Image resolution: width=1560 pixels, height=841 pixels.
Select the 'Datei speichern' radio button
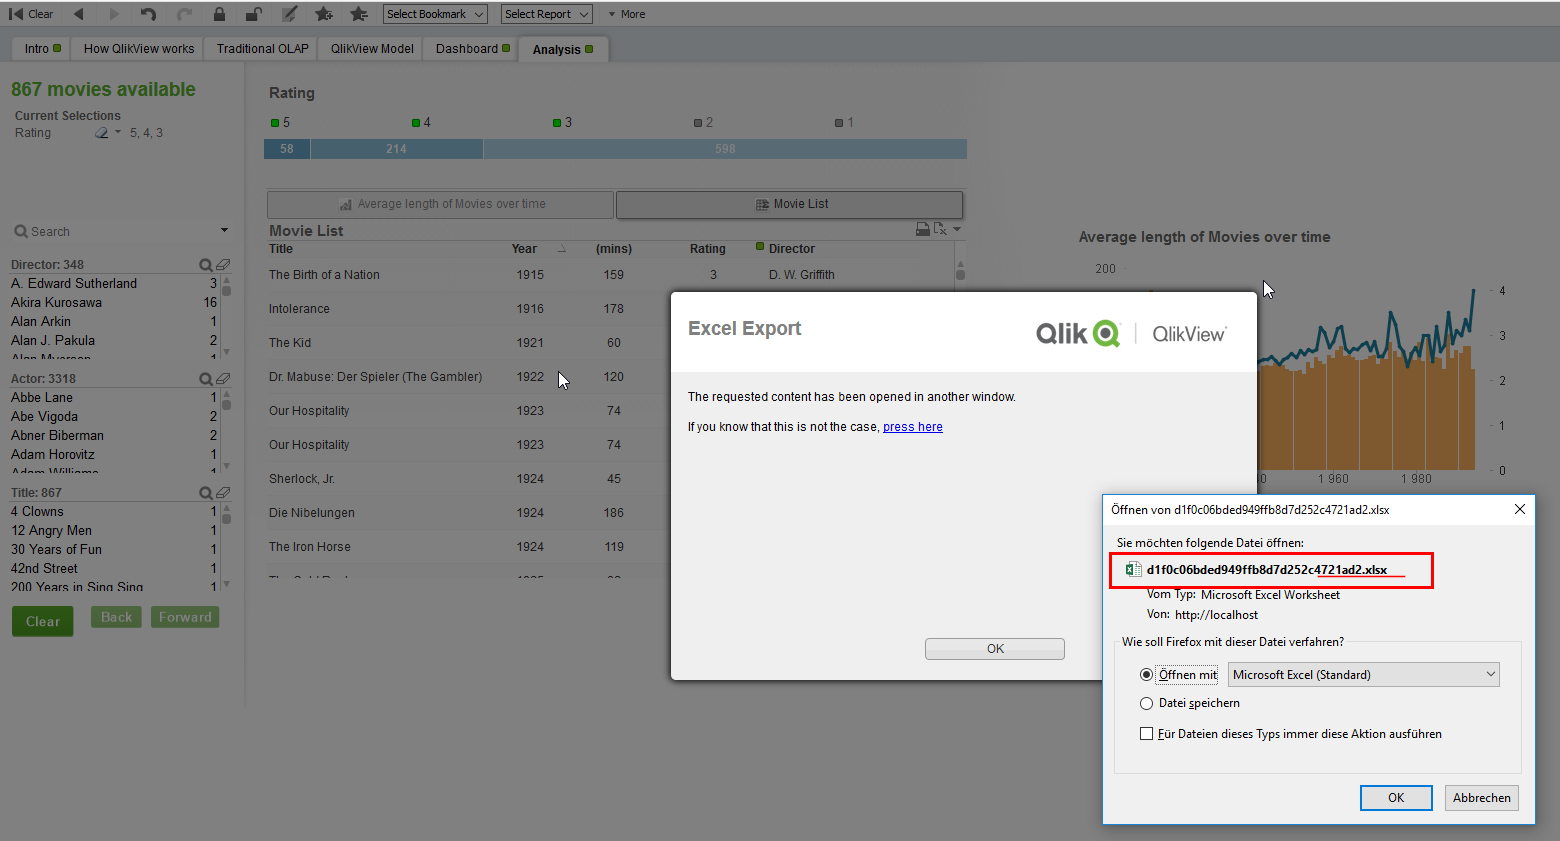1146,703
